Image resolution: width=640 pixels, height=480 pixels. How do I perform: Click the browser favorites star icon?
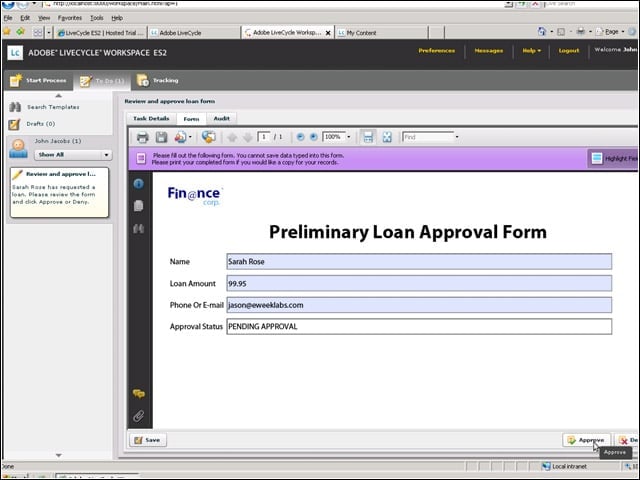(x=7, y=31)
